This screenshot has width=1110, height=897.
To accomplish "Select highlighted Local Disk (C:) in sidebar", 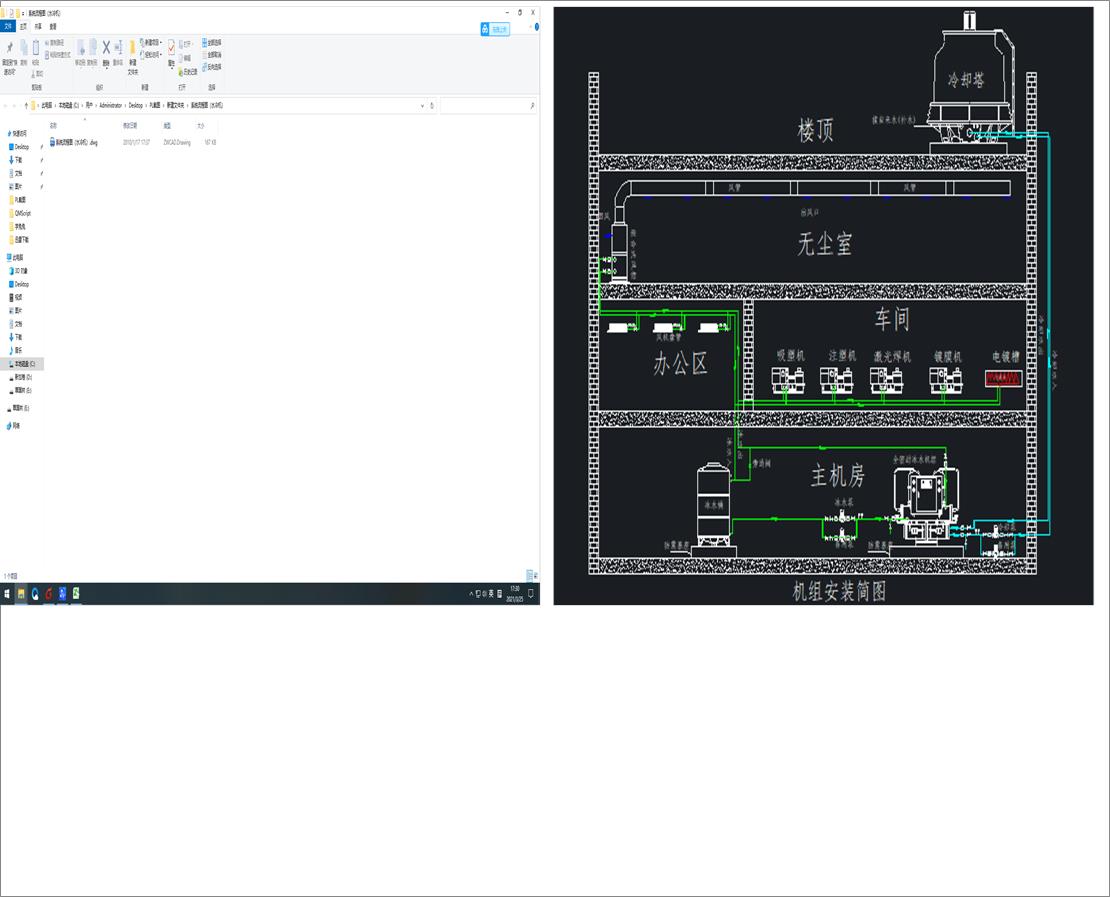I will (22, 364).
